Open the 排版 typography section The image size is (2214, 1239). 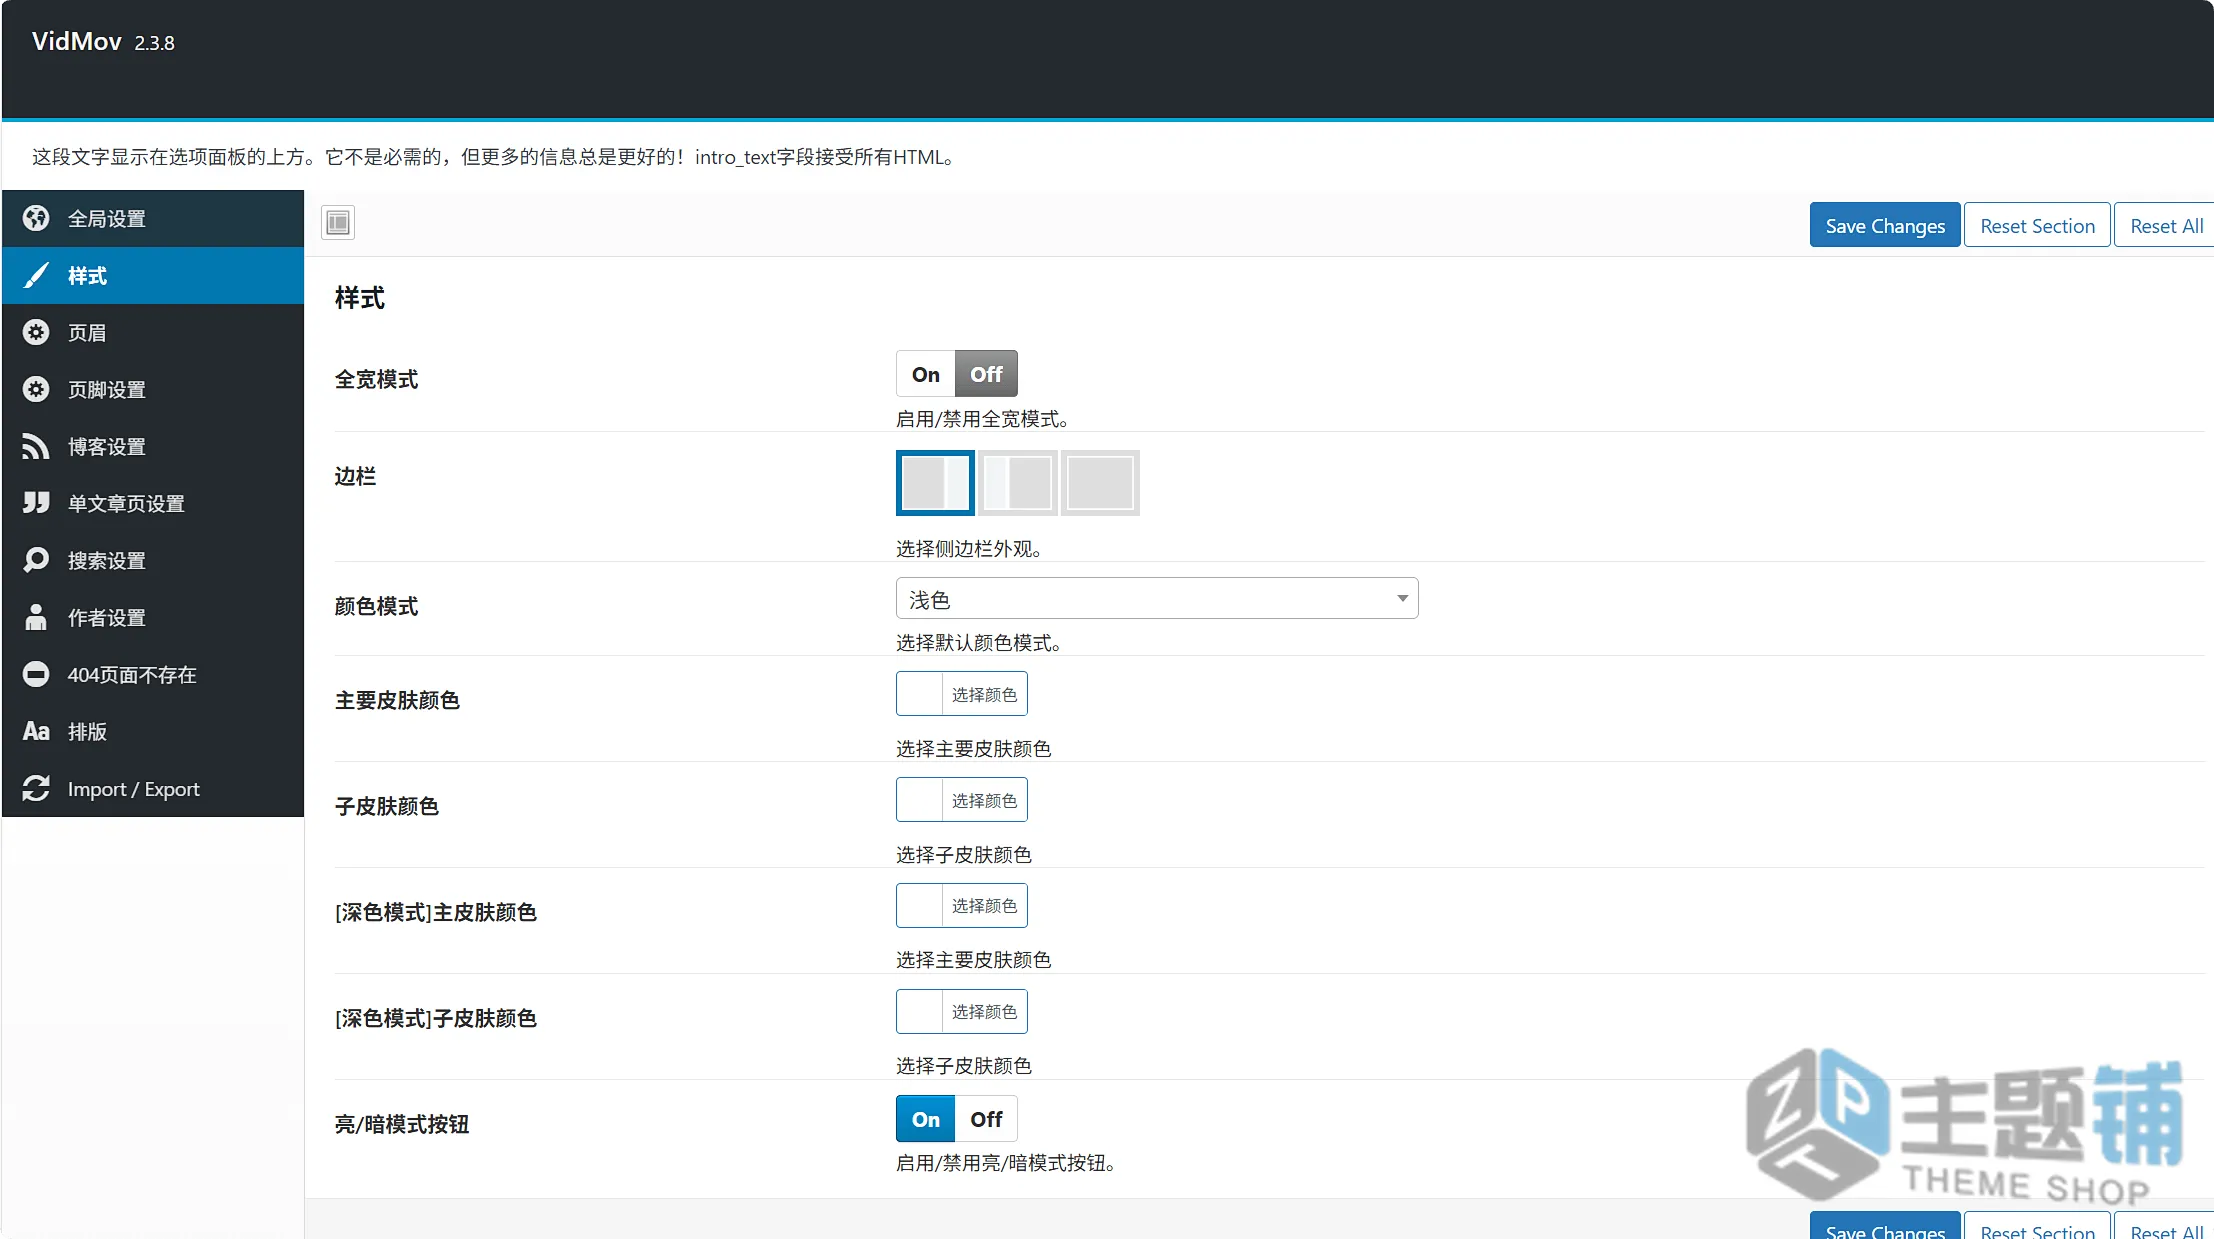tap(153, 731)
